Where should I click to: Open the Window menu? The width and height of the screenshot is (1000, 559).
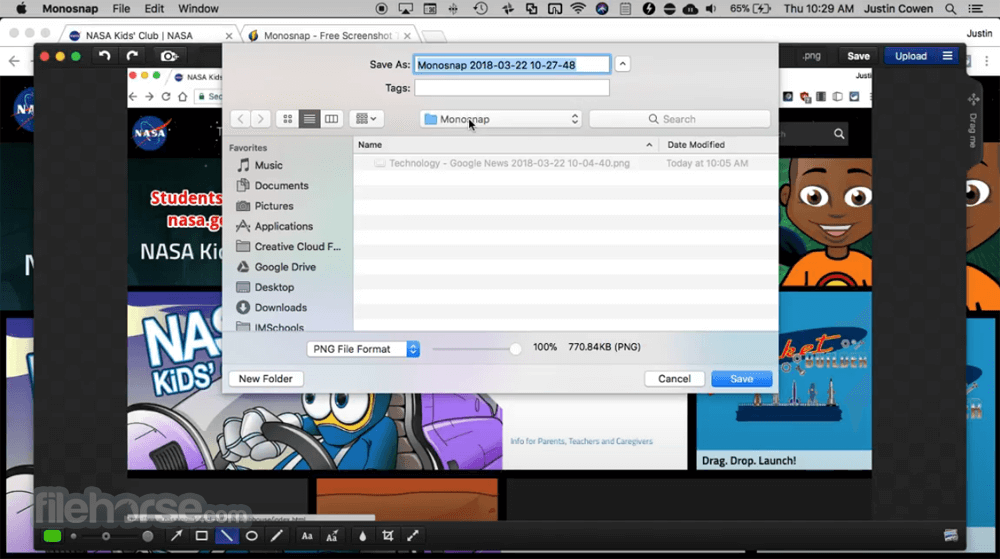(x=198, y=9)
